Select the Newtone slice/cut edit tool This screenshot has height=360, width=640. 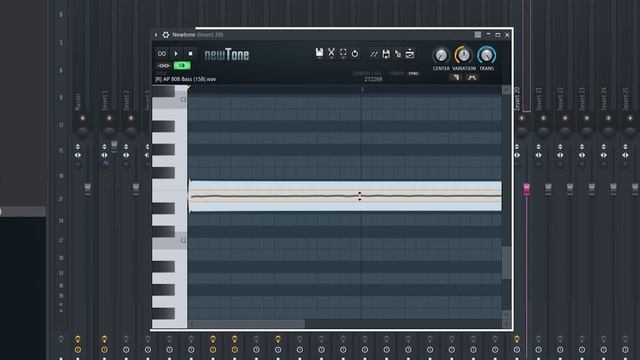(x=331, y=53)
